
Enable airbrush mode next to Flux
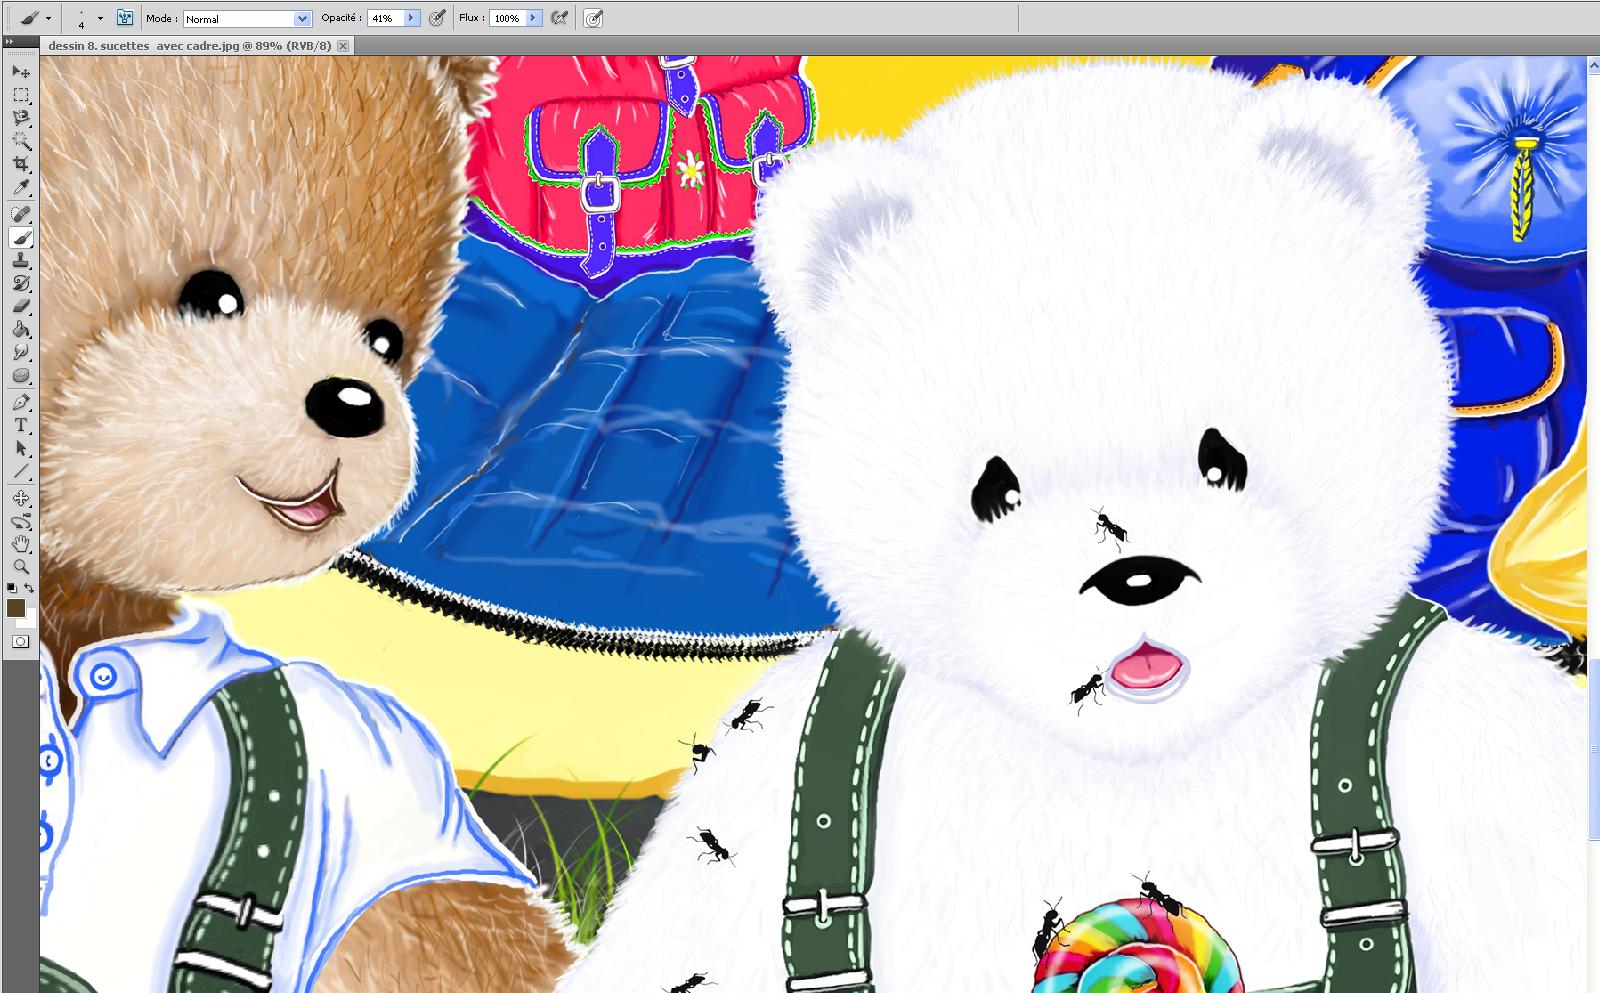pyautogui.click(x=560, y=18)
